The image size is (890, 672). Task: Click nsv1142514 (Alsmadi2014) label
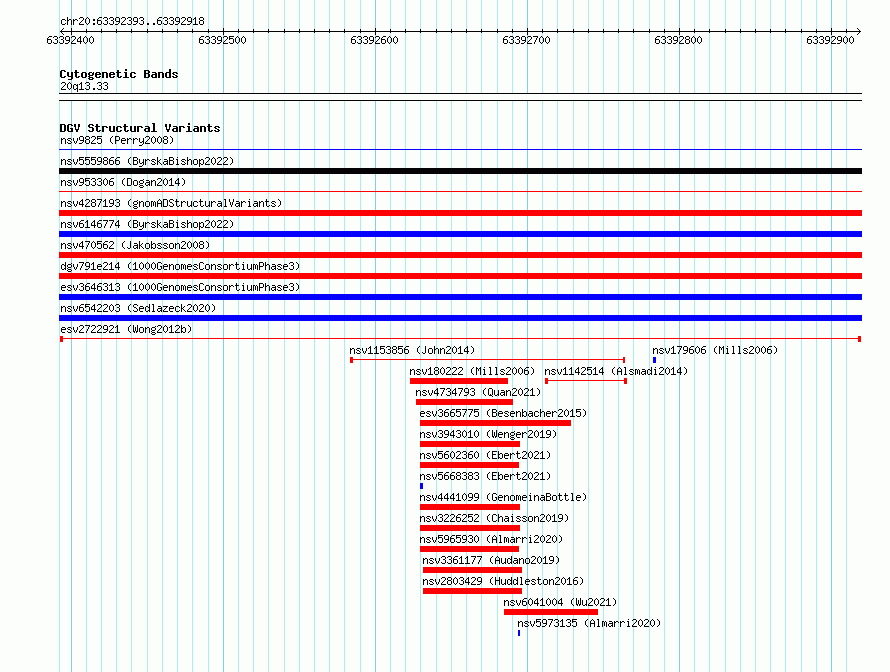point(616,371)
